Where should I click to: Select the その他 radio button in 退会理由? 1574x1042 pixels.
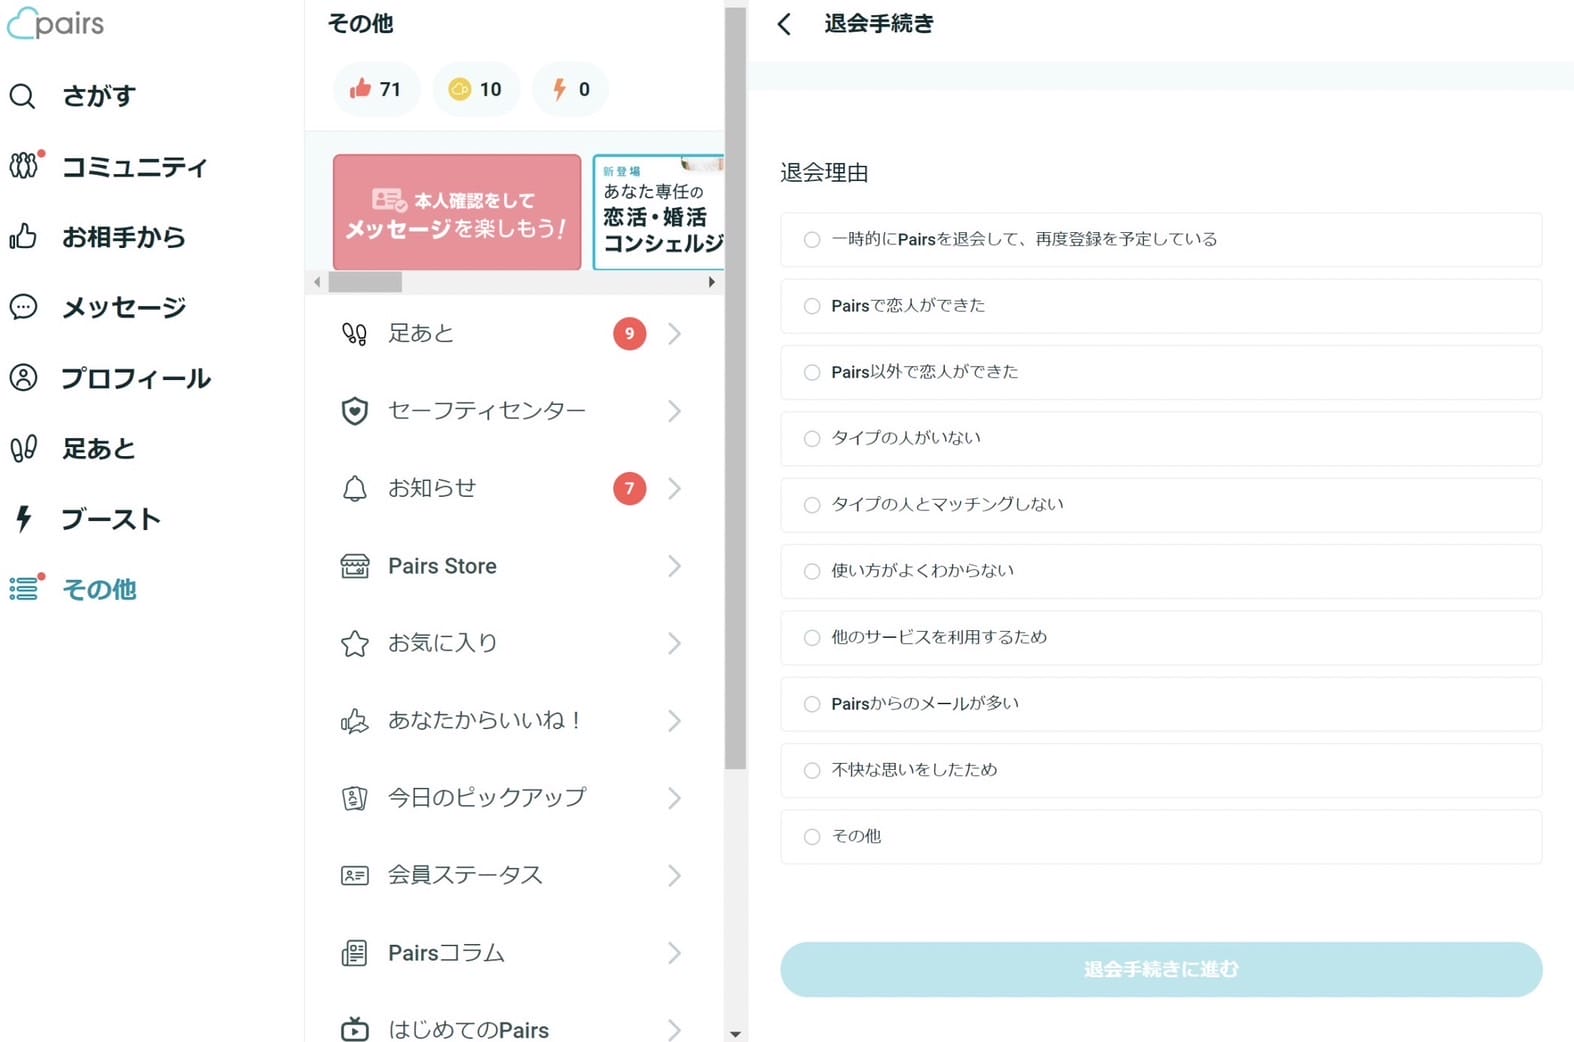coord(812,837)
